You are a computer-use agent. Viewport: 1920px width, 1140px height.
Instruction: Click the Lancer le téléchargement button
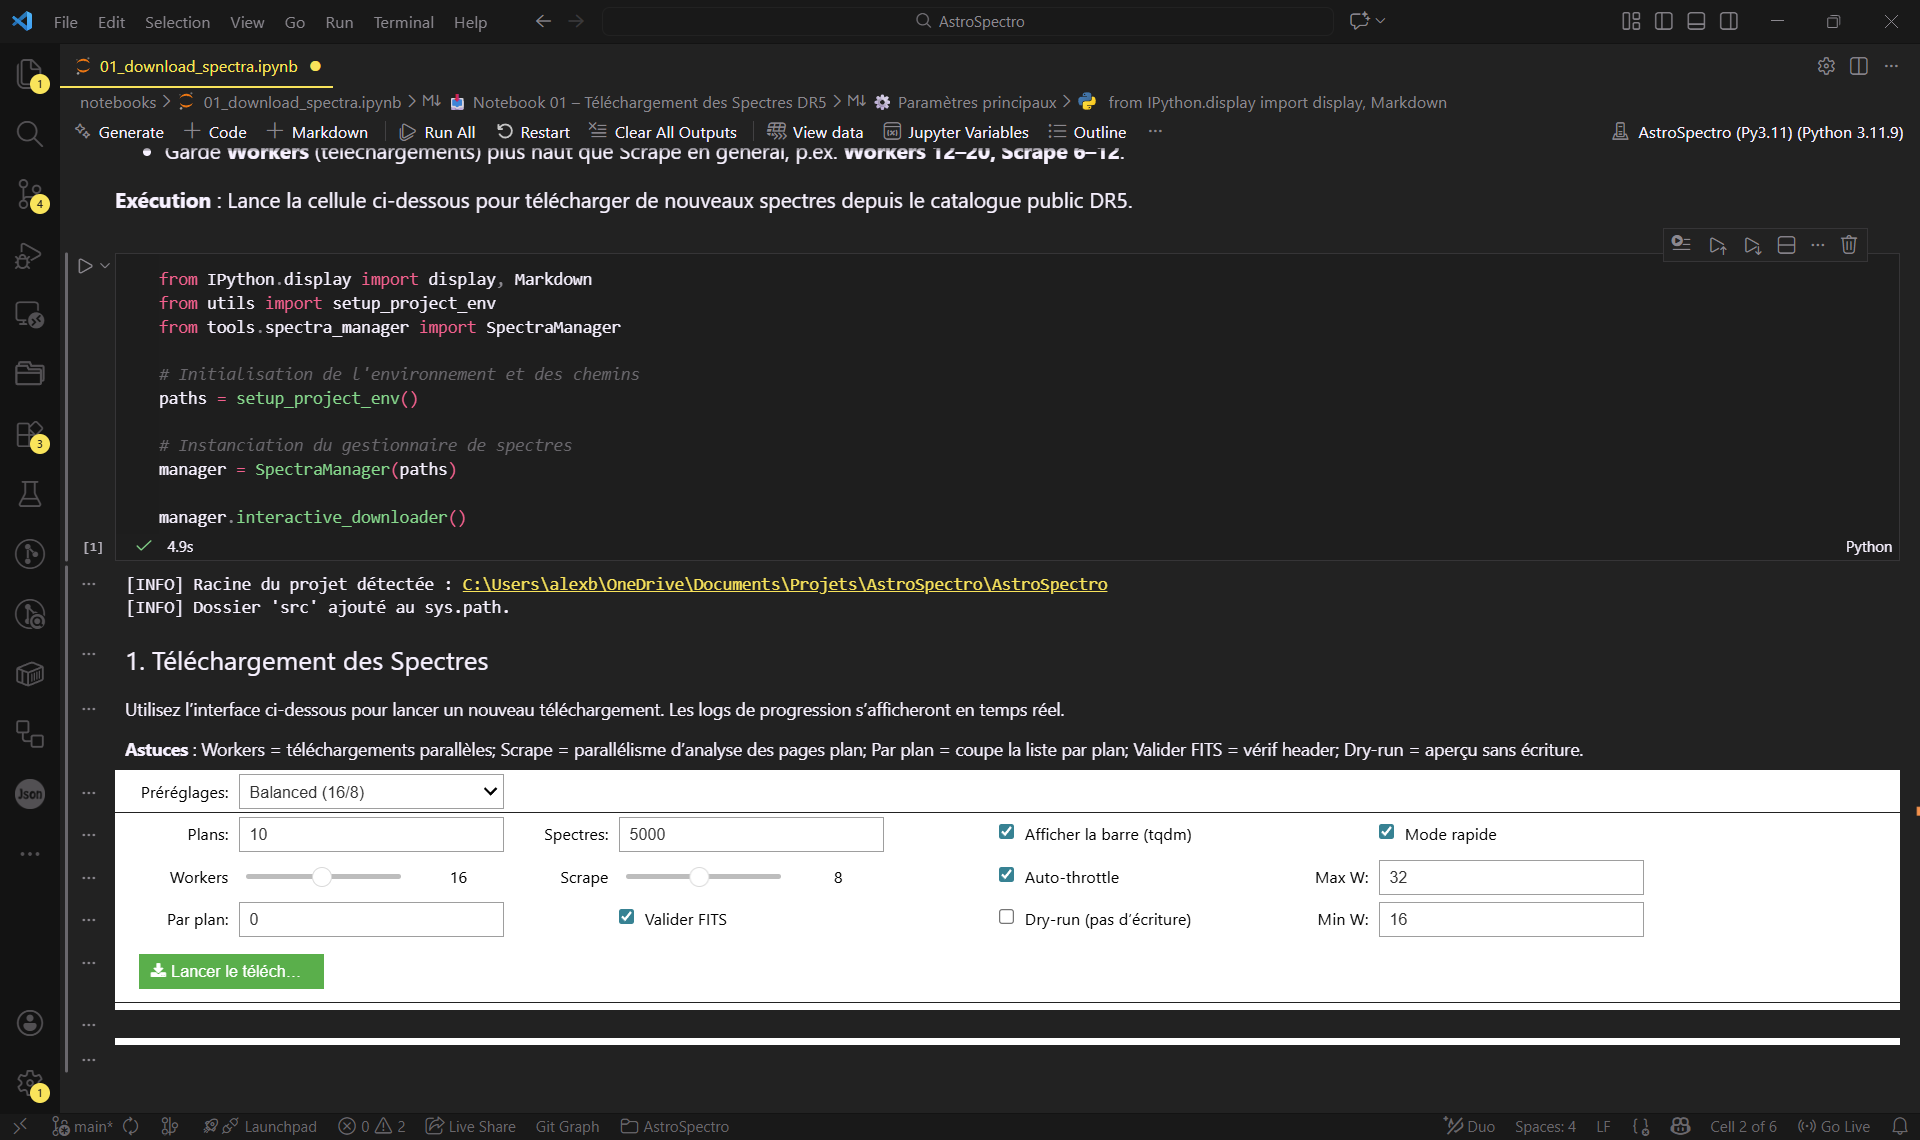coord(230,970)
